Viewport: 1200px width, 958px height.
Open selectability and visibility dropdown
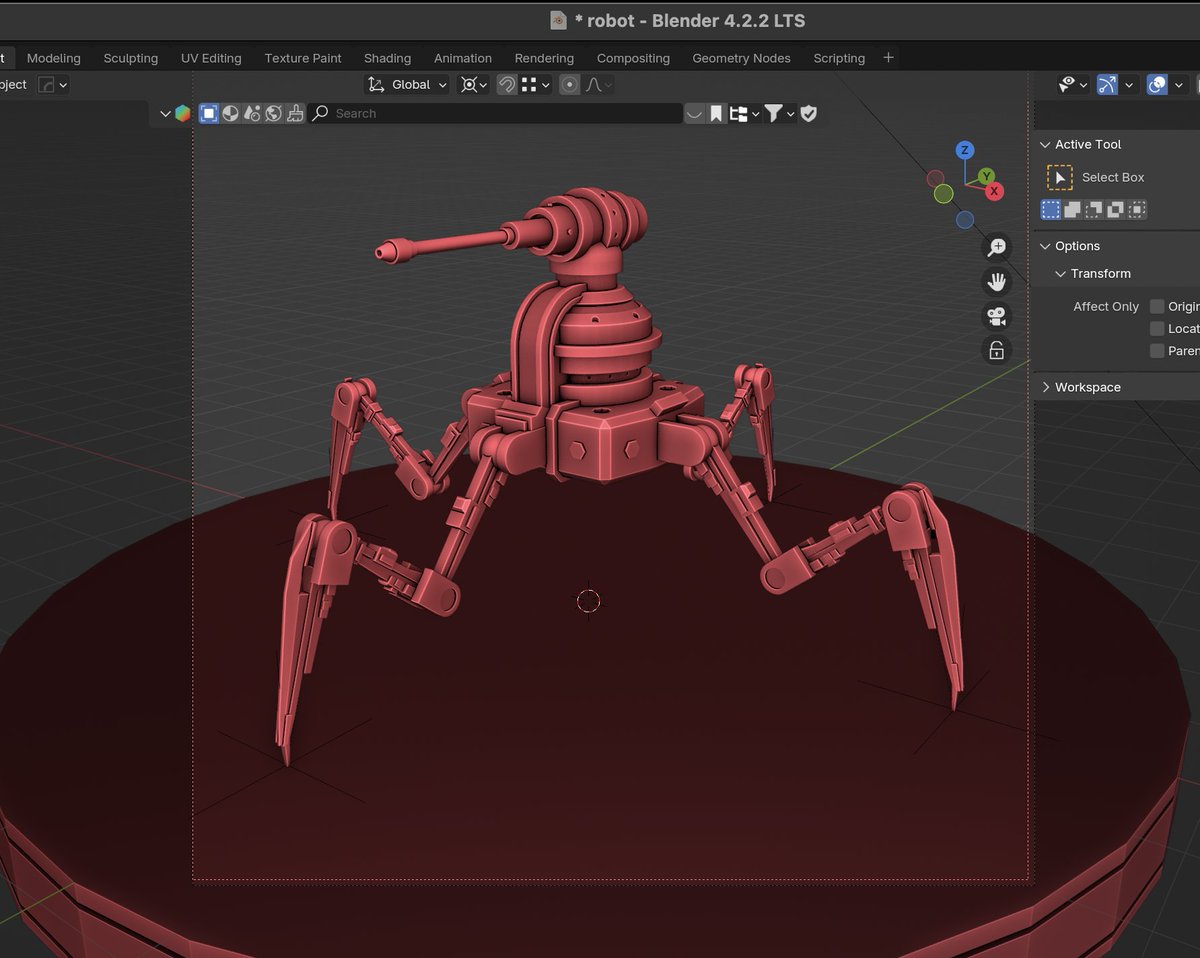click(x=1073, y=85)
